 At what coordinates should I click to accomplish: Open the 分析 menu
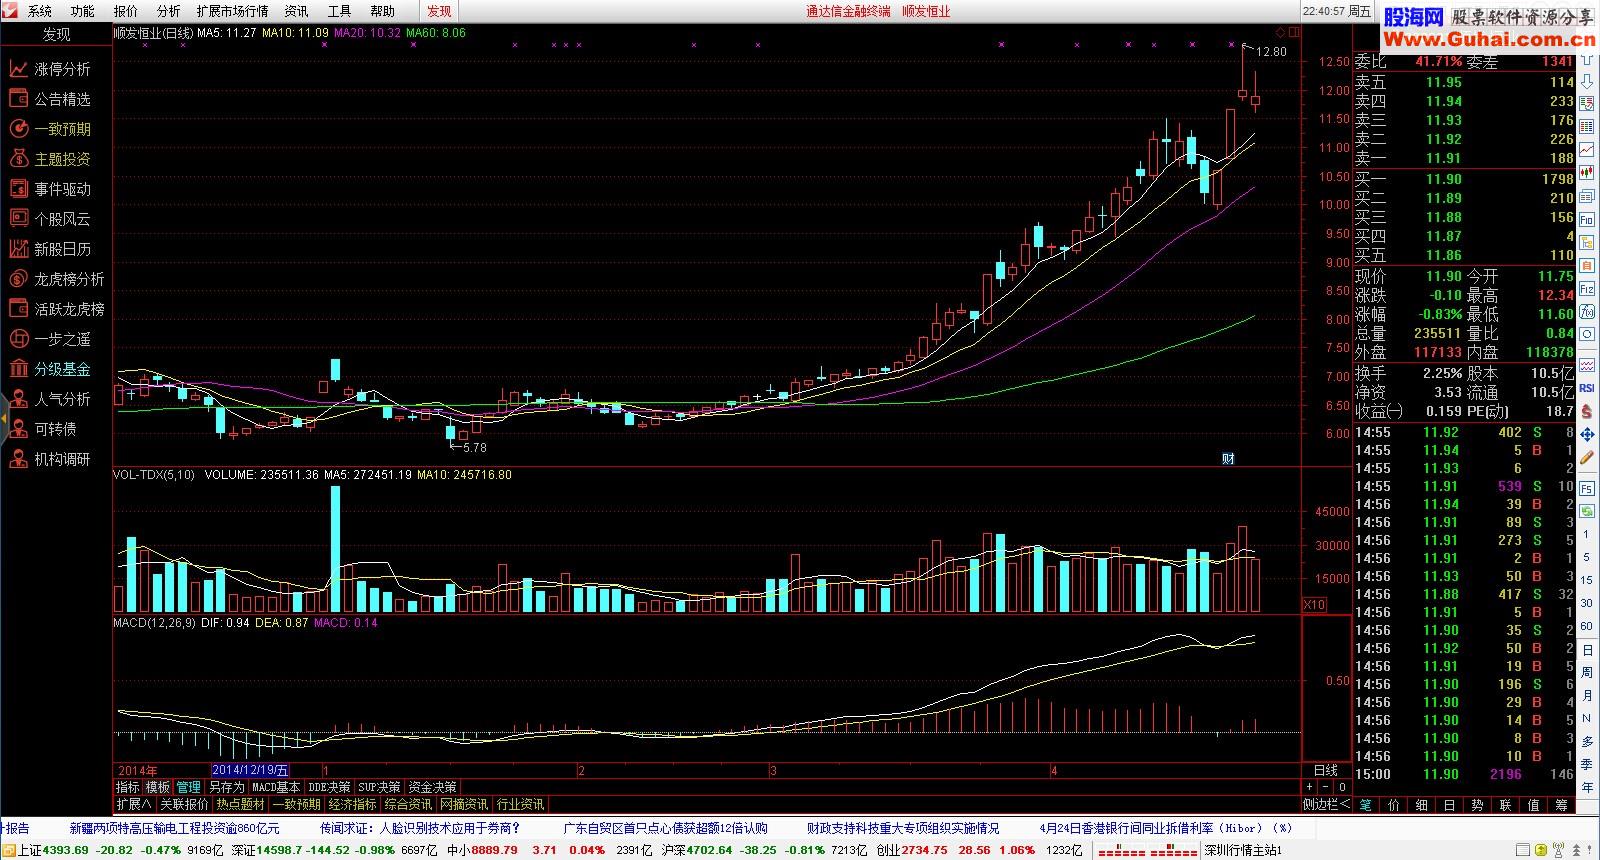click(x=169, y=11)
